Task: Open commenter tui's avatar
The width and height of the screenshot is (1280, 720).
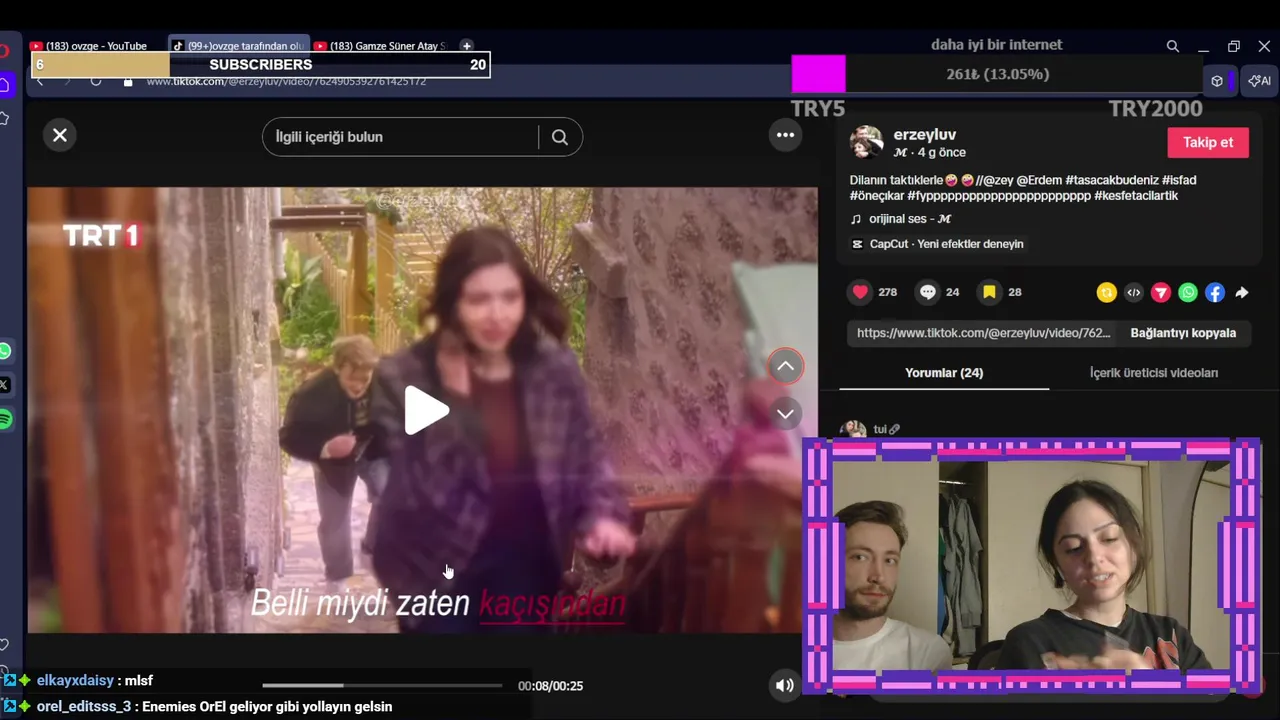Action: coord(853,429)
